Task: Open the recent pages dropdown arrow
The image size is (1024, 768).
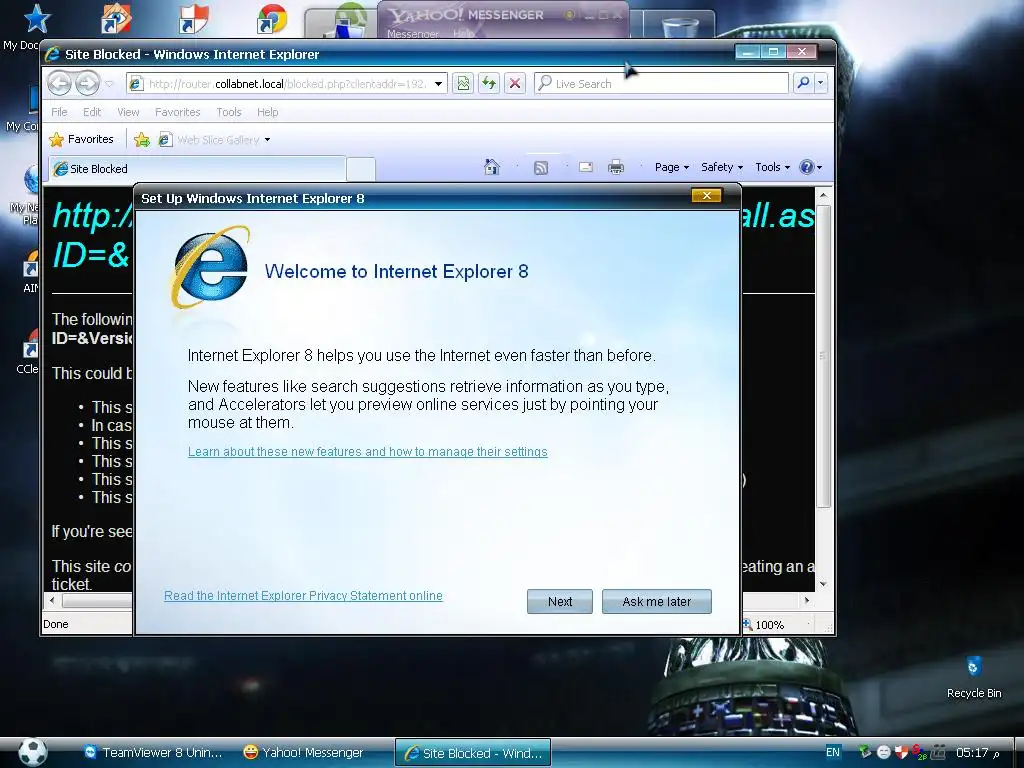Action: tap(109, 84)
